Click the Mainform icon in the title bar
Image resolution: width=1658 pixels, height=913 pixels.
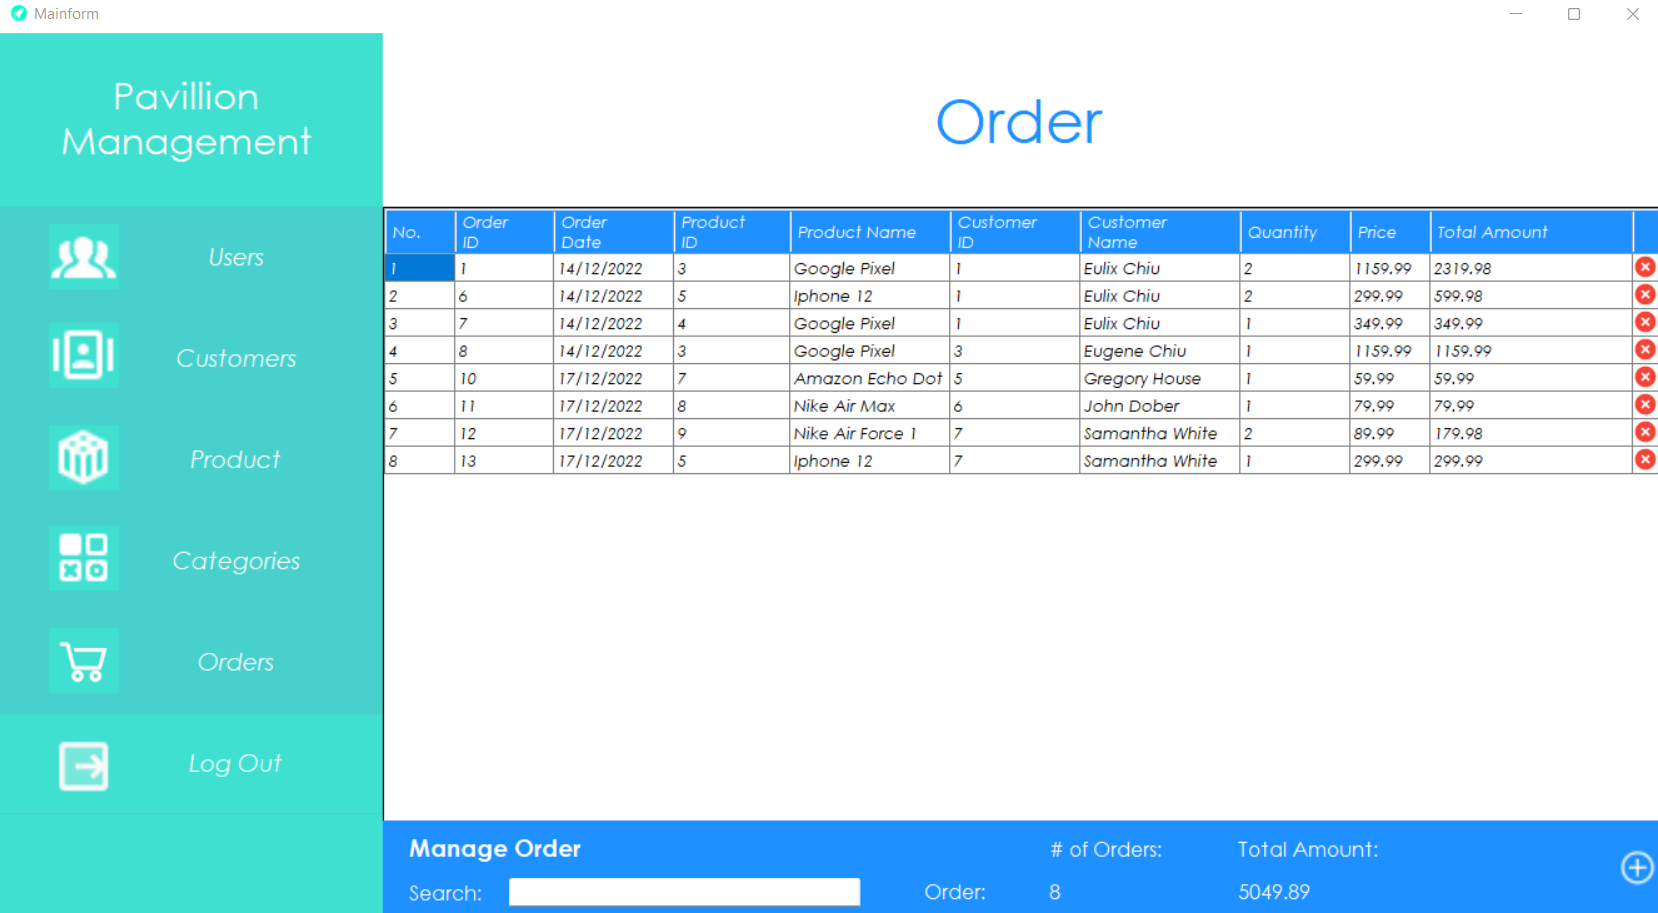coord(17,13)
